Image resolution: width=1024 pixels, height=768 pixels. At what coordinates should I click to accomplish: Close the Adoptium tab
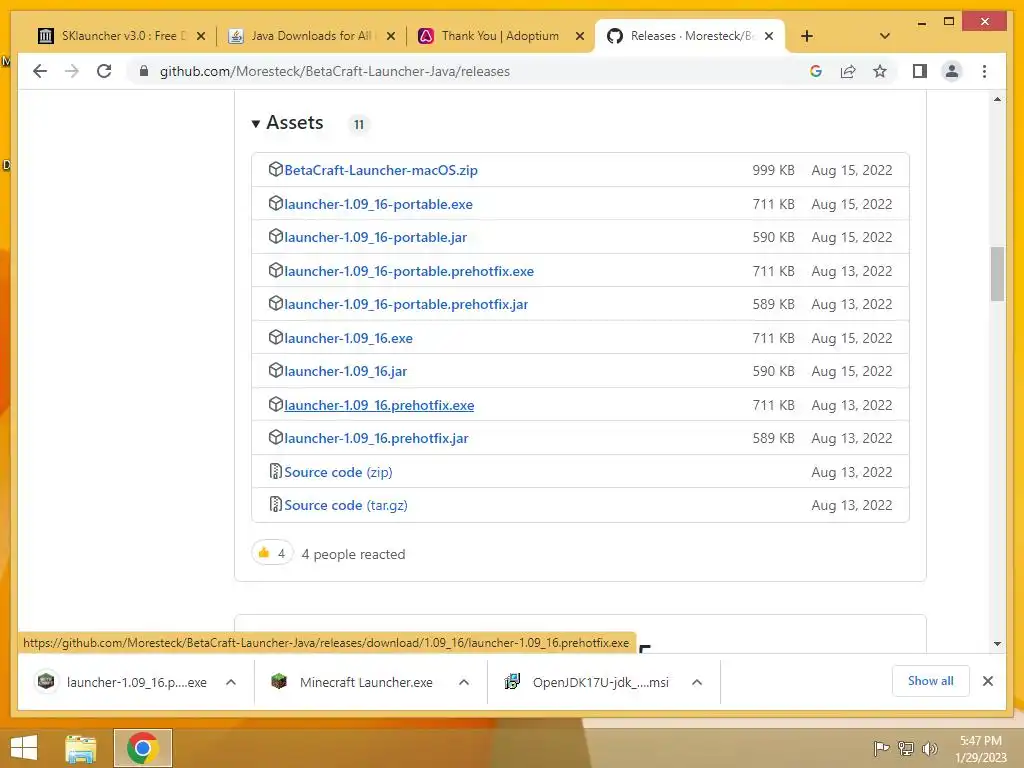click(579, 36)
